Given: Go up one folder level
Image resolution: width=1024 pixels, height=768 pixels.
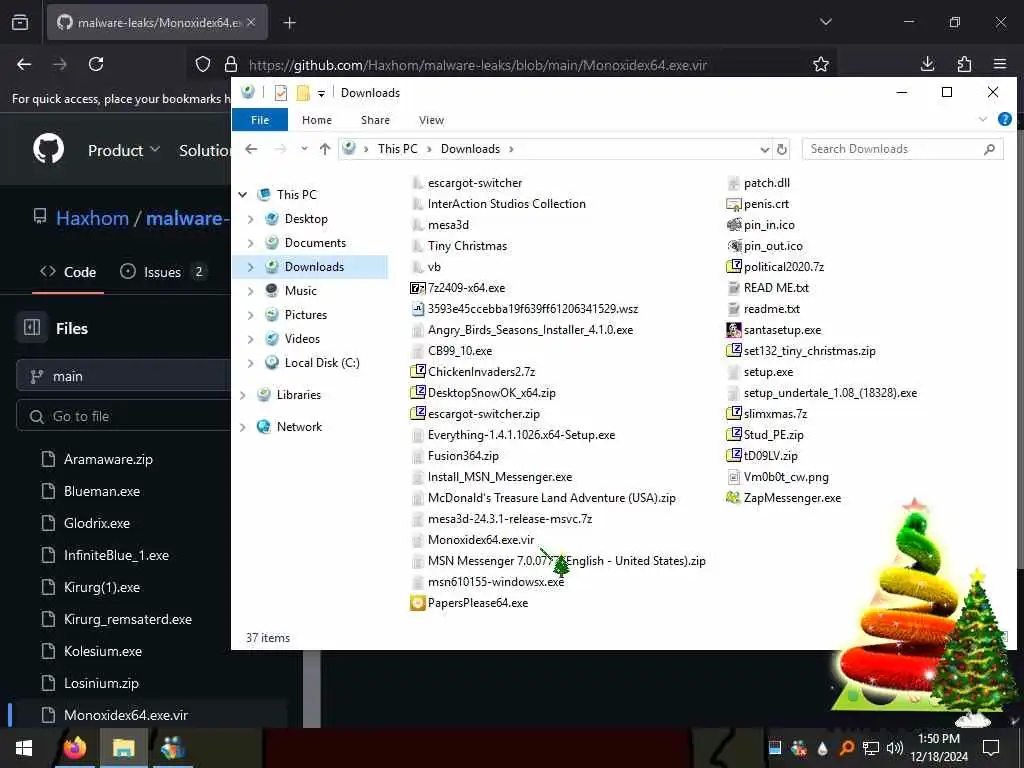Looking at the screenshot, I should (325, 149).
